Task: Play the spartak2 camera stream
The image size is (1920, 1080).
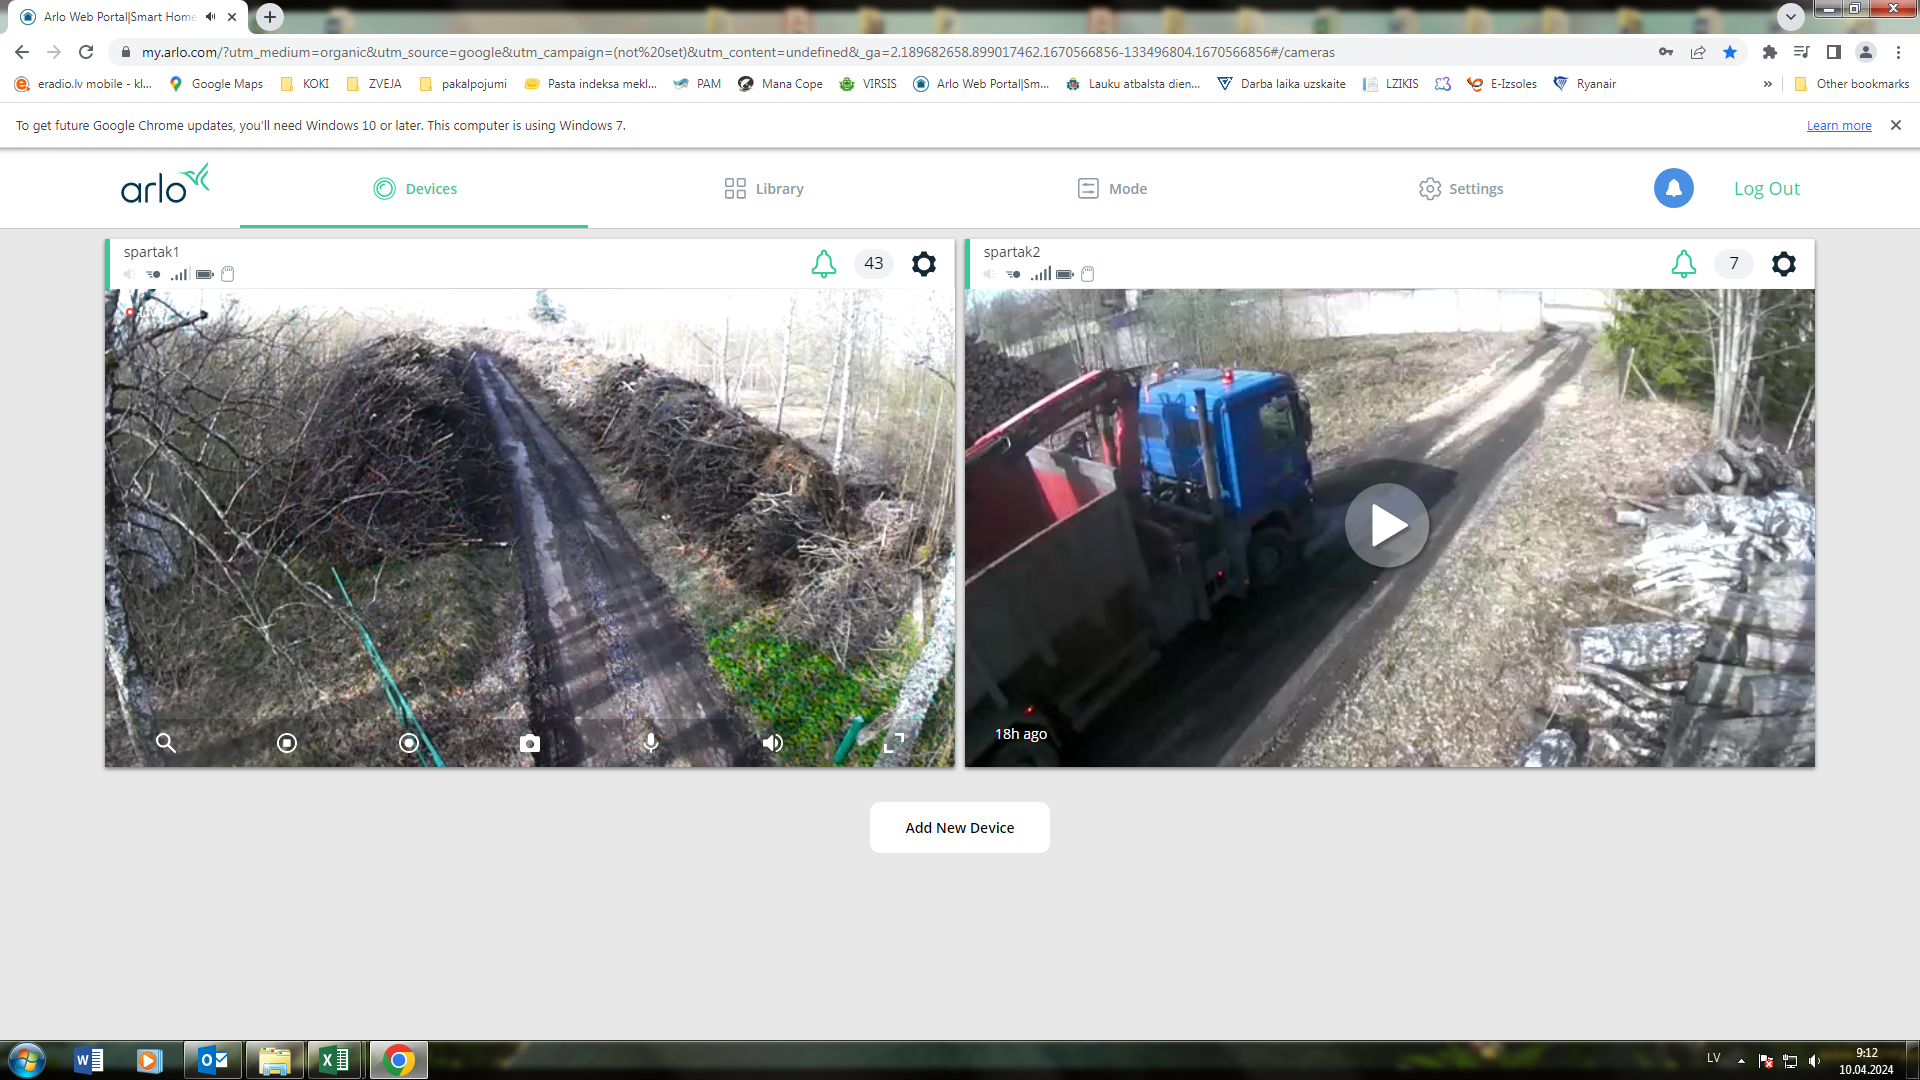Action: (x=1386, y=526)
